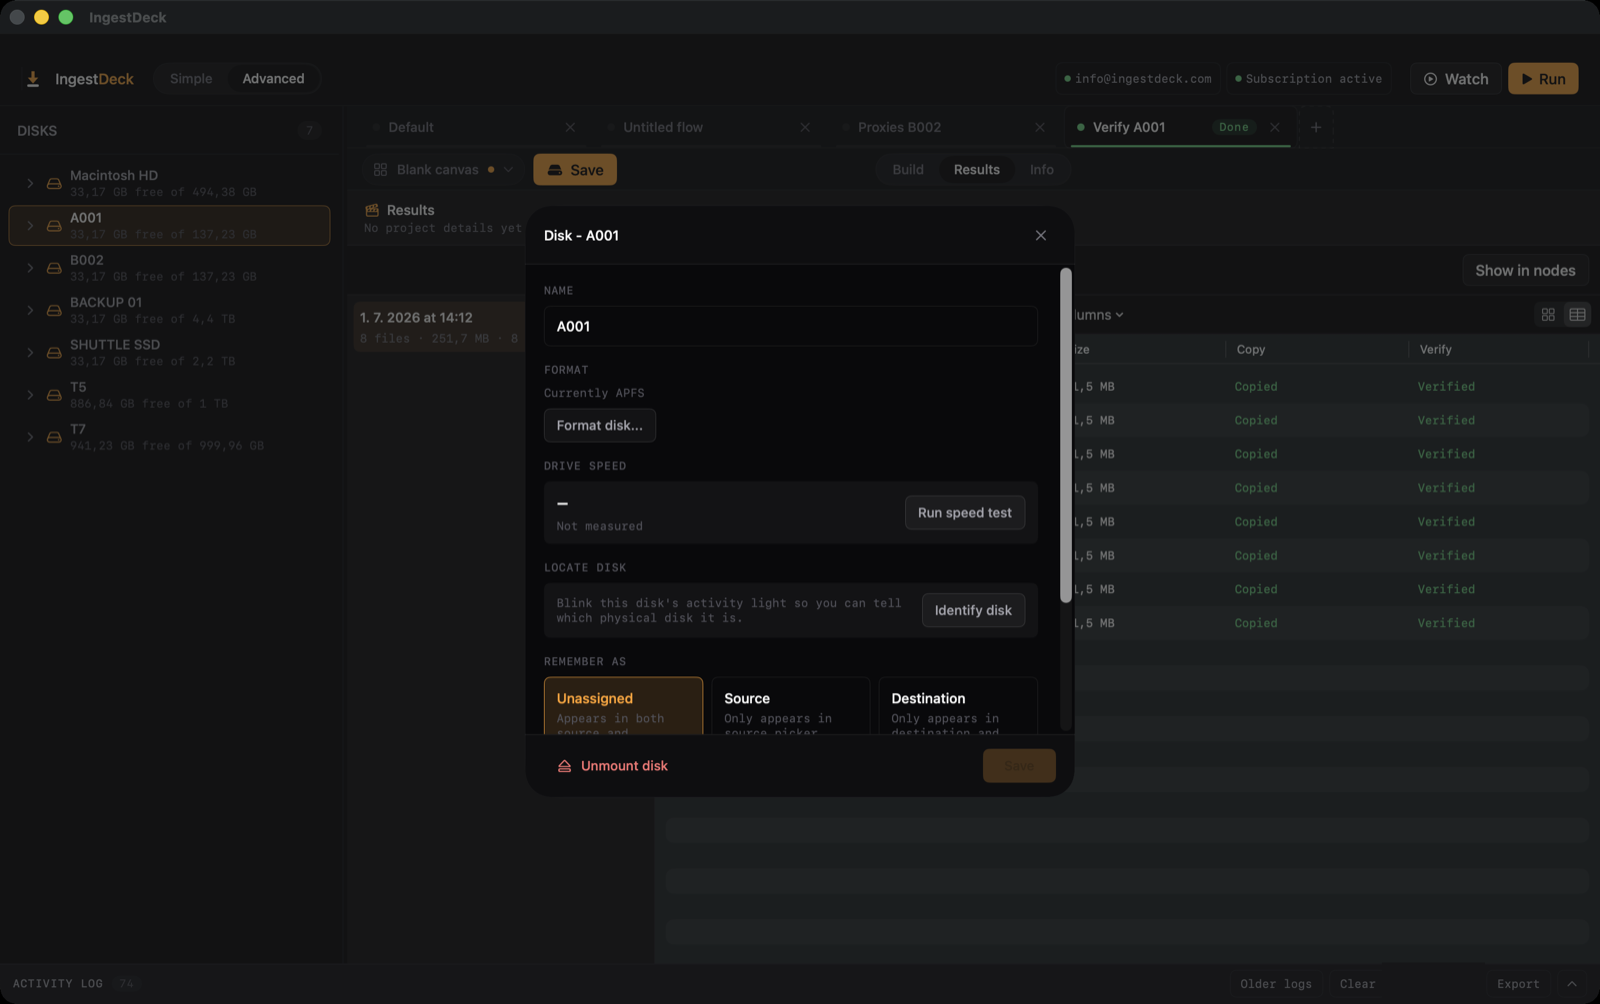The image size is (1600, 1004).
Task: Click the info@ingestdeck.com account badge
Action: coord(1138,79)
